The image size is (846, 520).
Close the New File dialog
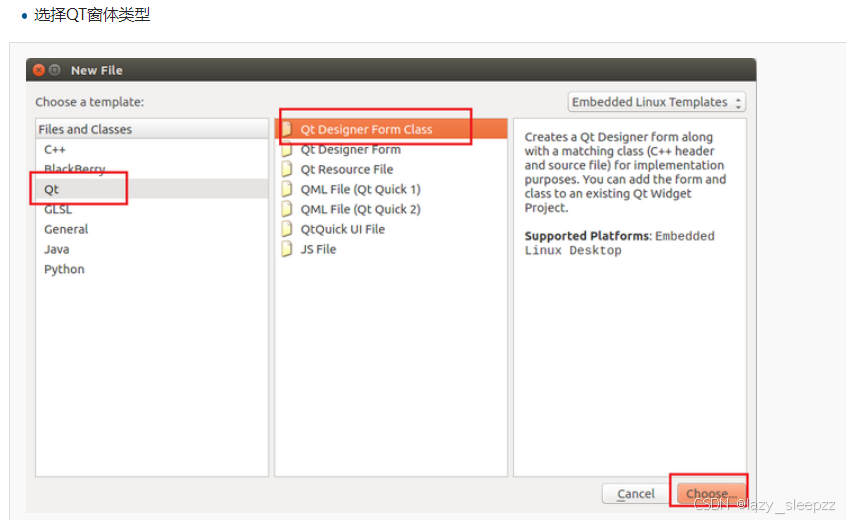pyautogui.click(x=39, y=70)
